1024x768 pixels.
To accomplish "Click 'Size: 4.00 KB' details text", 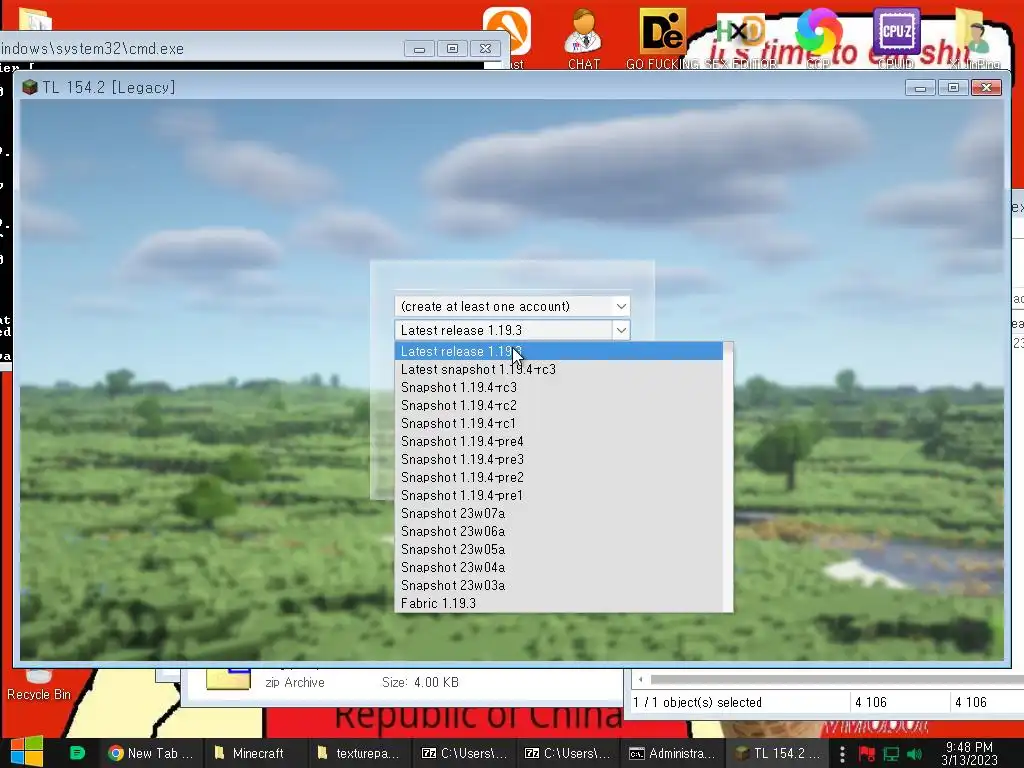I will [420, 682].
